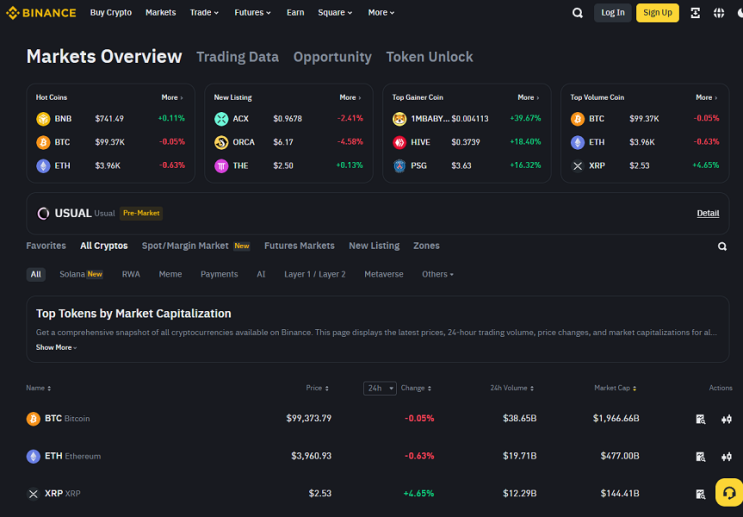The image size is (743, 517).
Task: Open the market list search icon
Action: pyautogui.click(x=722, y=246)
